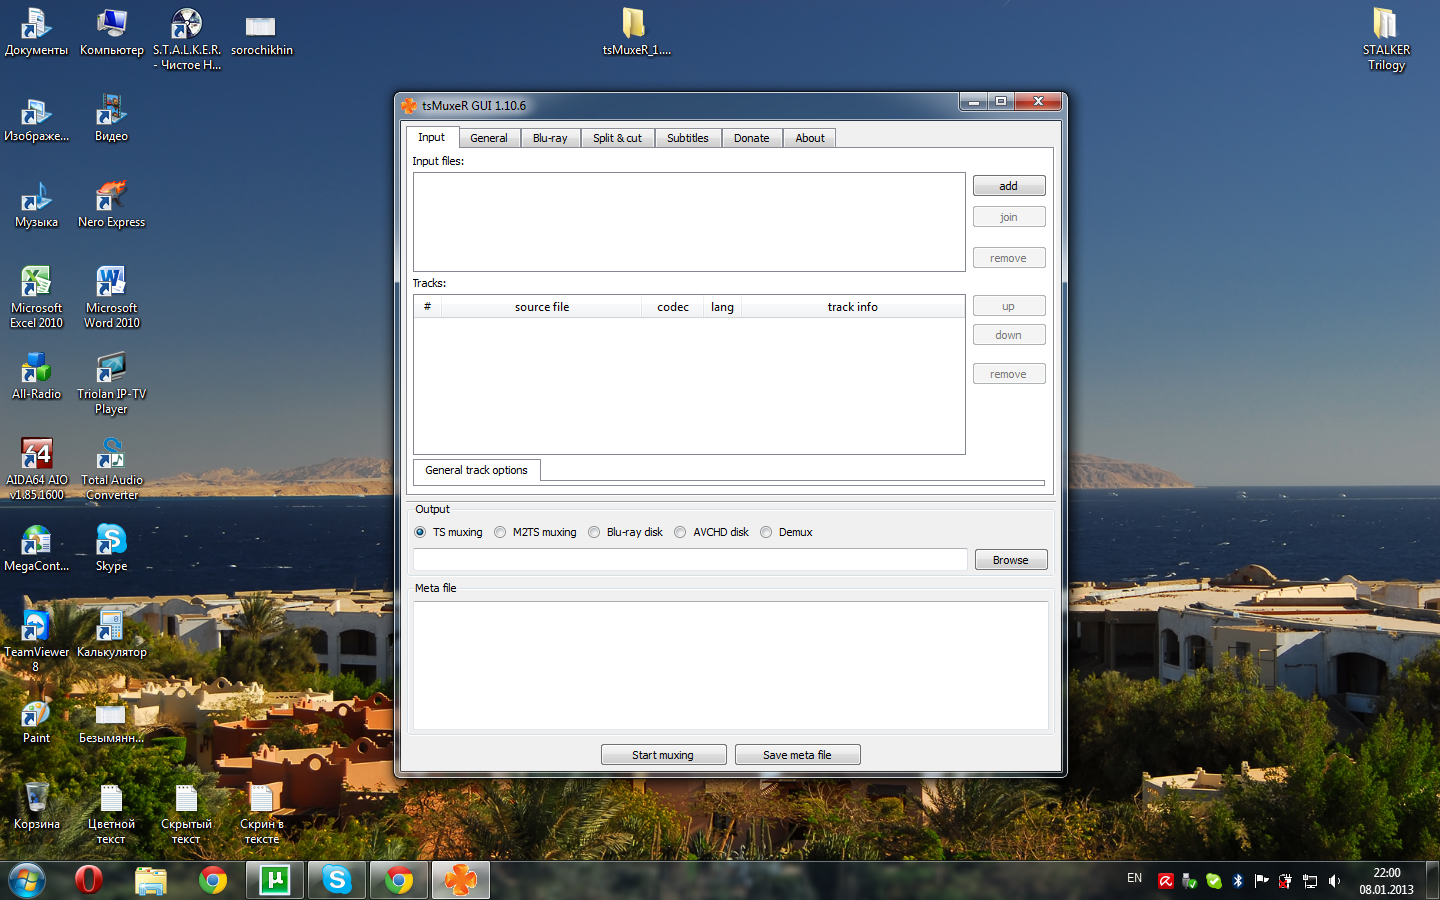Open the General tab
1440x900 pixels.
click(489, 138)
